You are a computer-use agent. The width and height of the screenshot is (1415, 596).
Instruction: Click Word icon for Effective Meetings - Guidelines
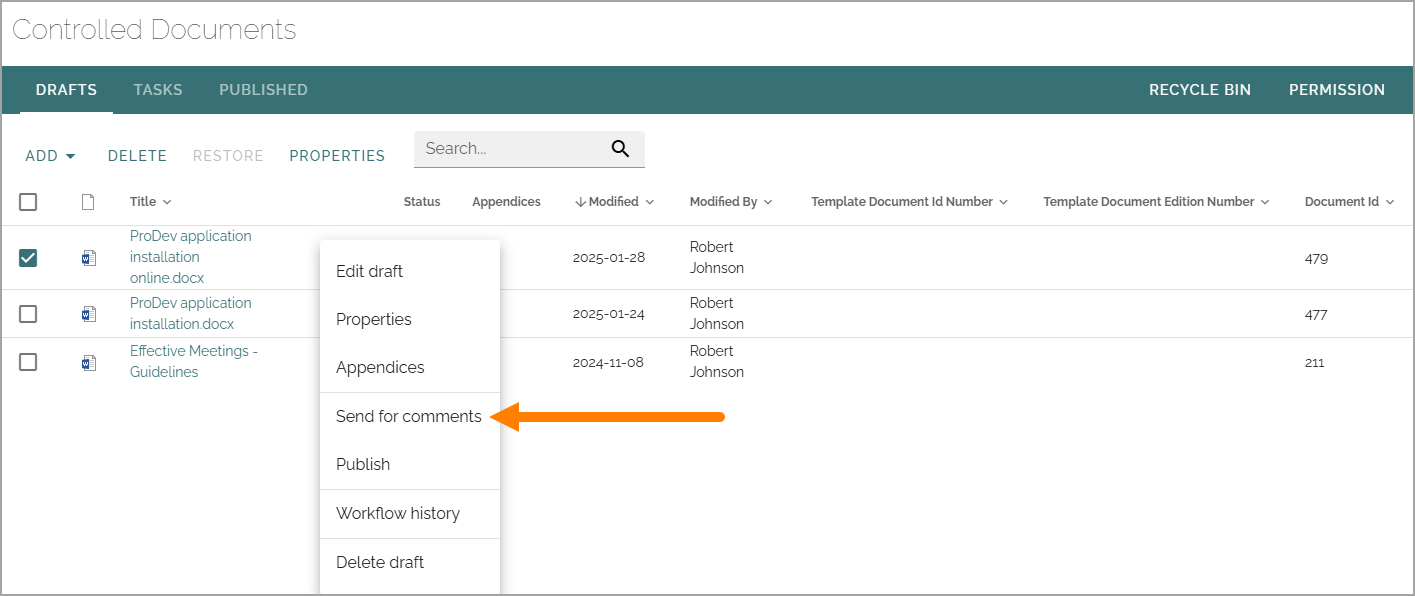(x=88, y=362)
